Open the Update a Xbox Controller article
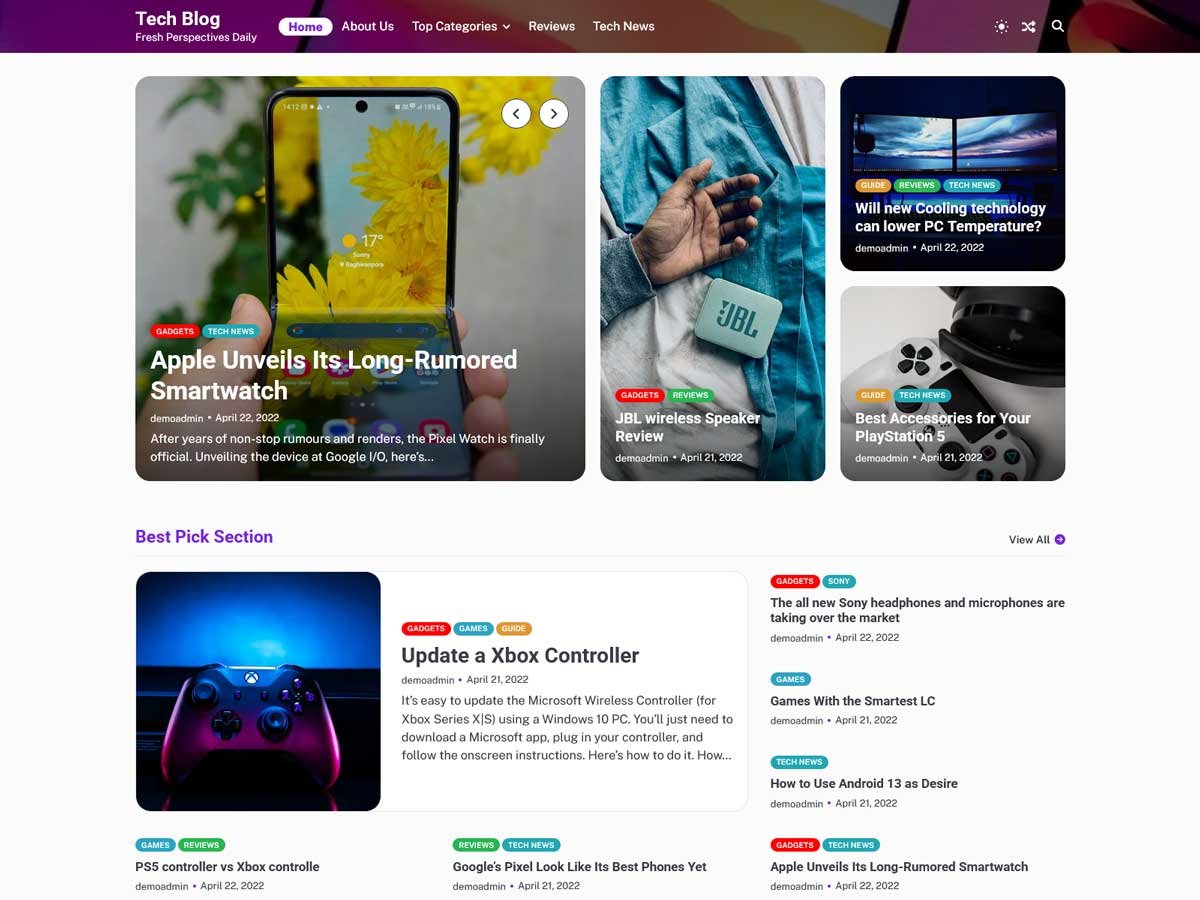 coord(520,656)
